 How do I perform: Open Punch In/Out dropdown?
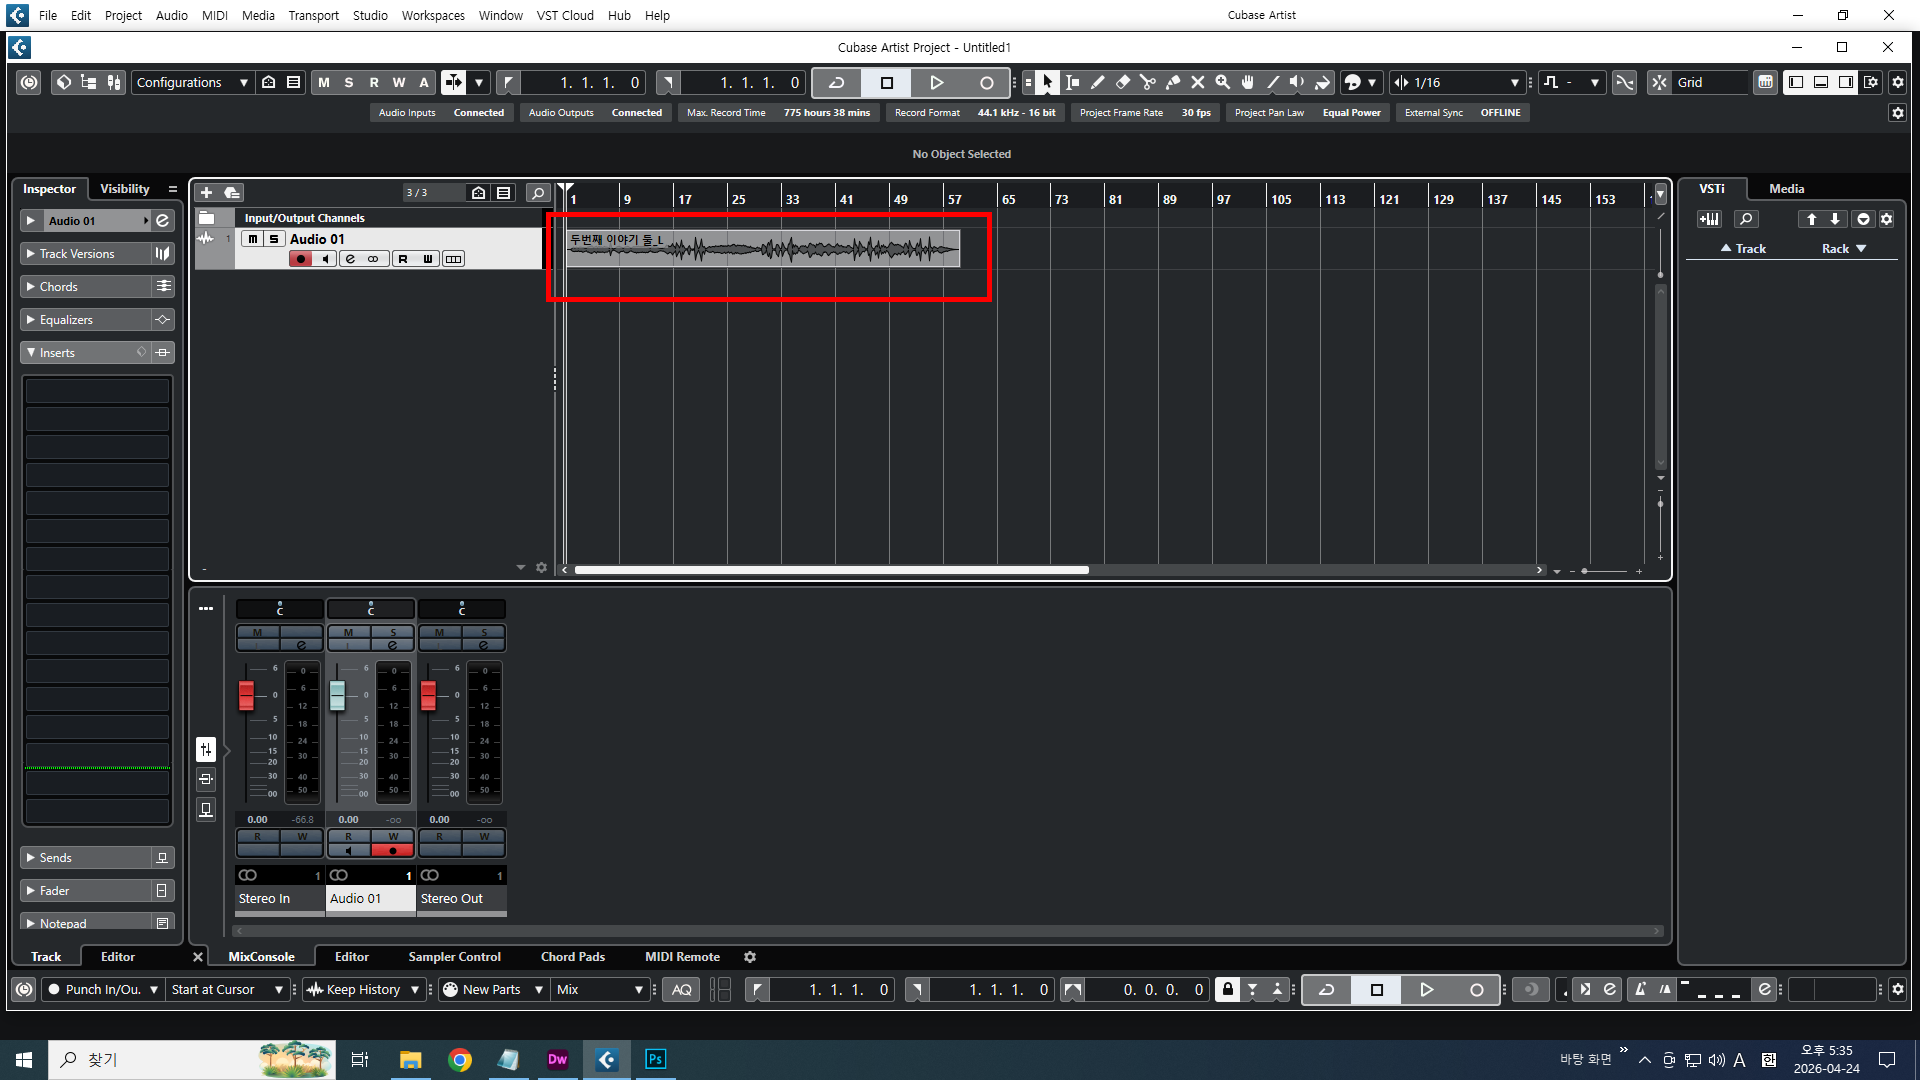103,990
